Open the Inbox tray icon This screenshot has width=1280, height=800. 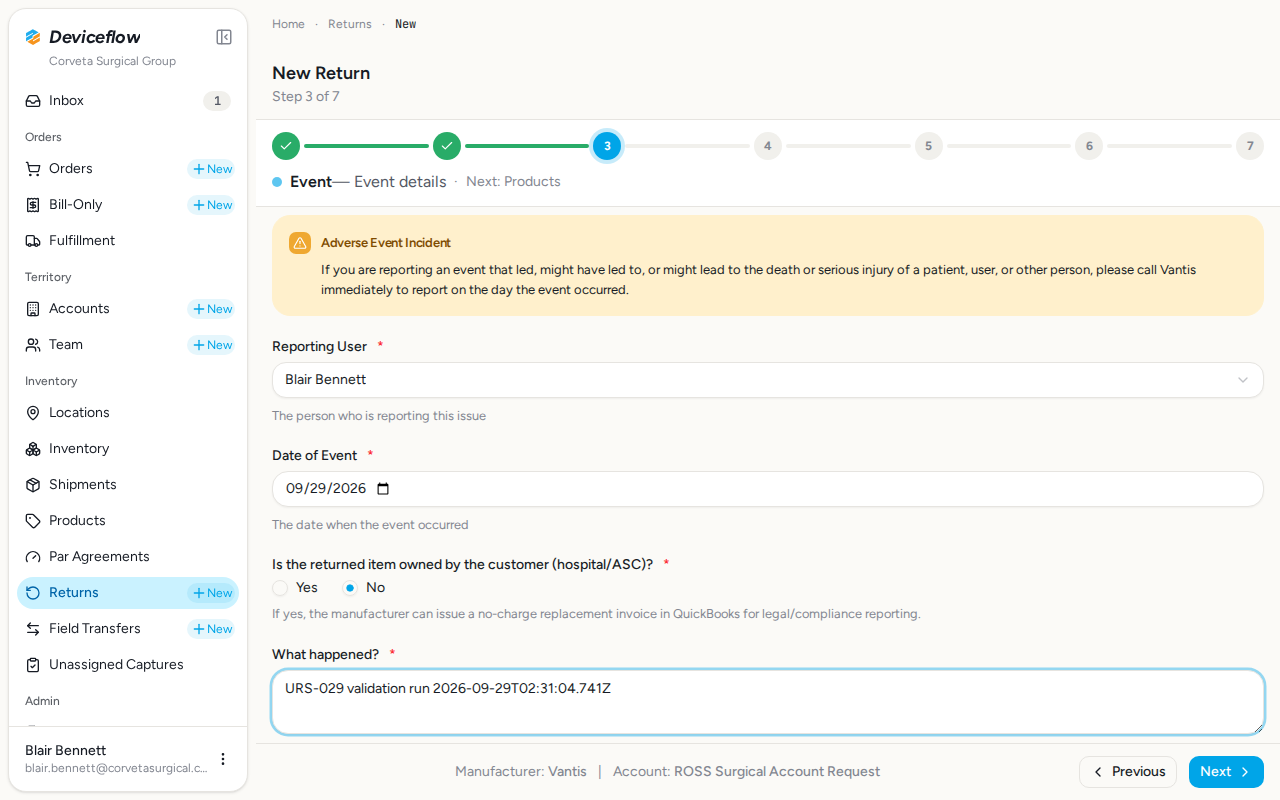point(33,101)
